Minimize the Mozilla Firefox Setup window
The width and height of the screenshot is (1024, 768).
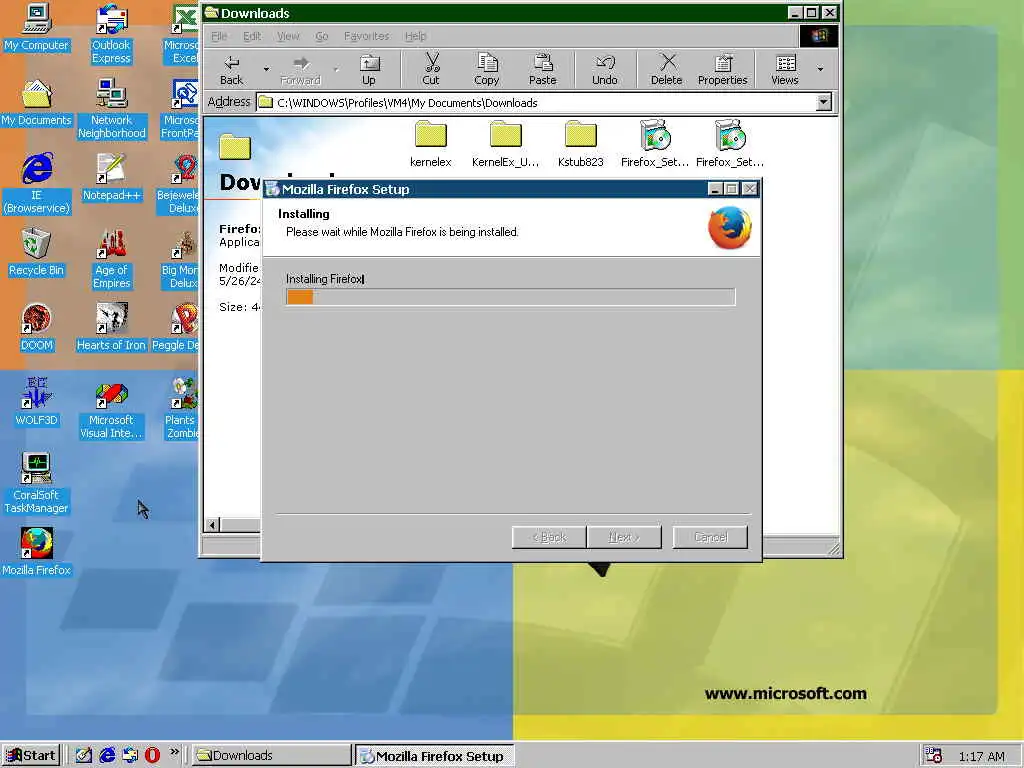[714, 189]
